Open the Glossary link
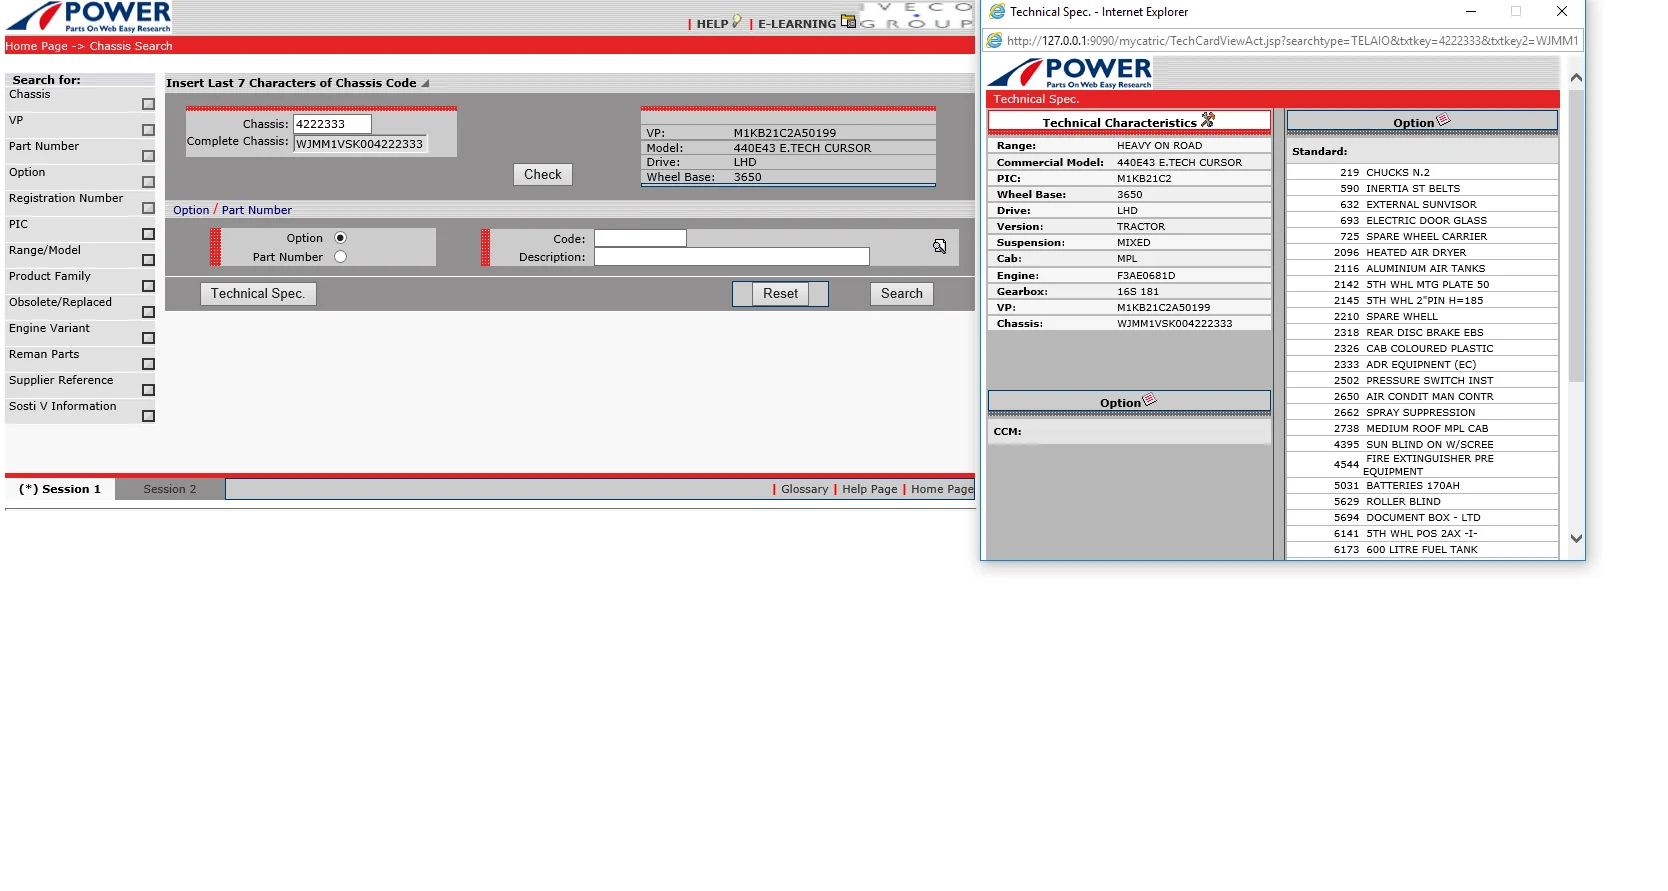This screenshot has width=1668, height=891. click(x=804, y=489)
